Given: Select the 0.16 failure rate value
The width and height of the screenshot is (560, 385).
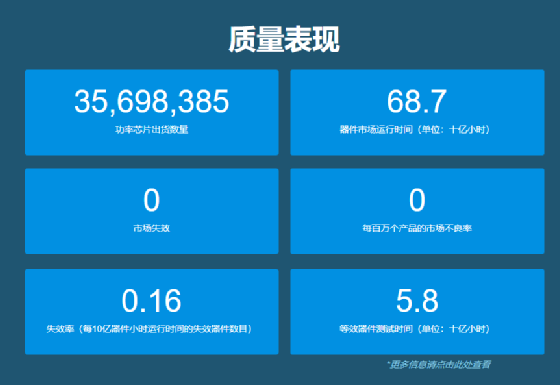Looking at the screenshot, I should click(151, 301).
